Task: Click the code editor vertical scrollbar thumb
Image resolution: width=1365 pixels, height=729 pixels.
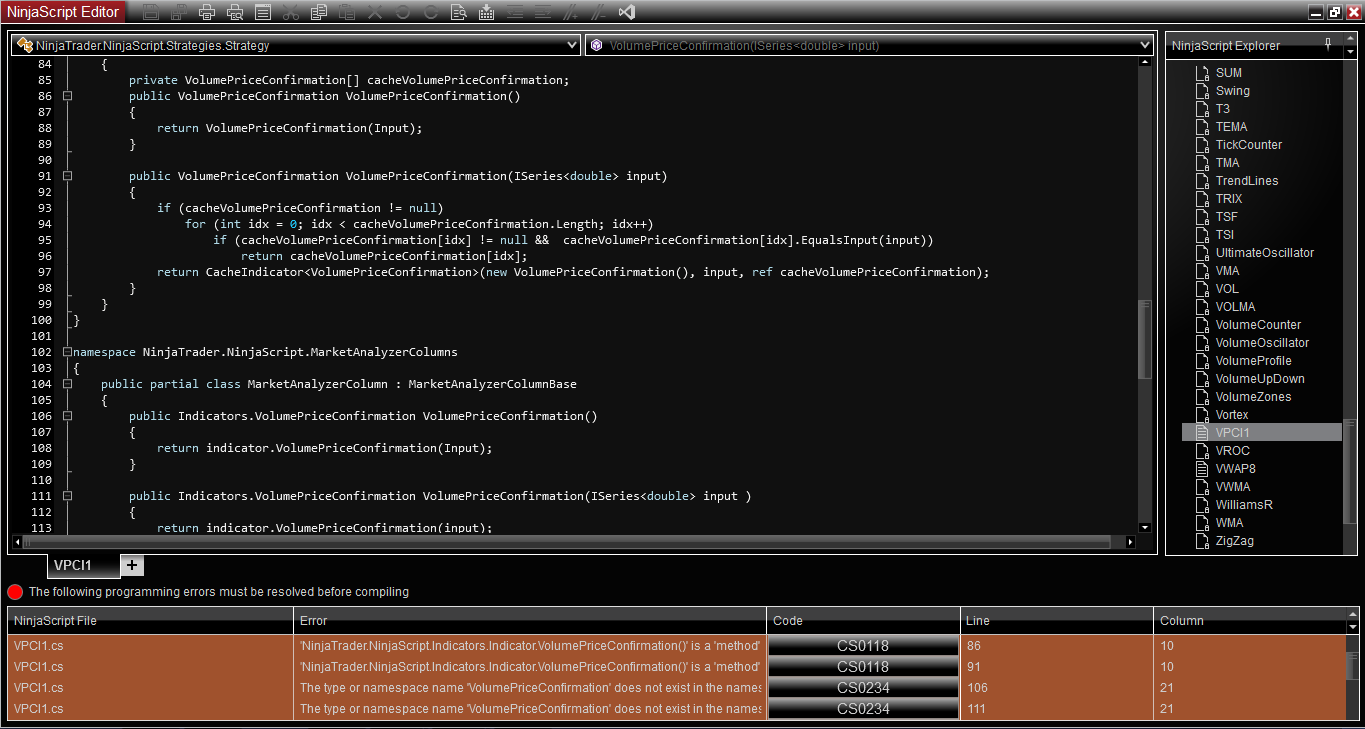Action: (1146, 339)
